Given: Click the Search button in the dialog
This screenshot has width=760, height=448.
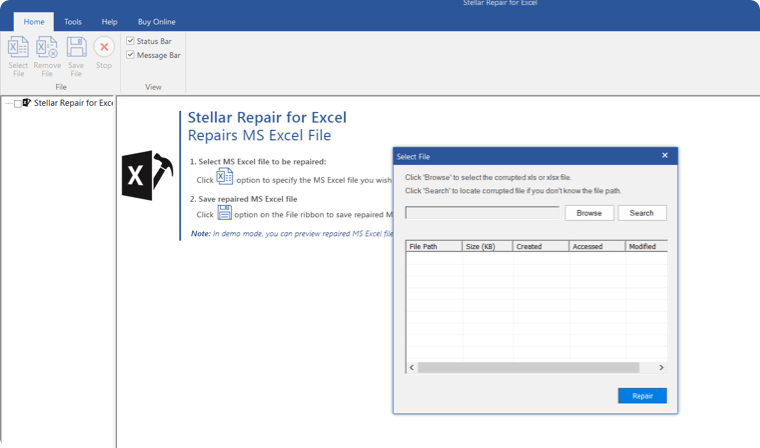Looking at the screenshot, I should (641, 213).
